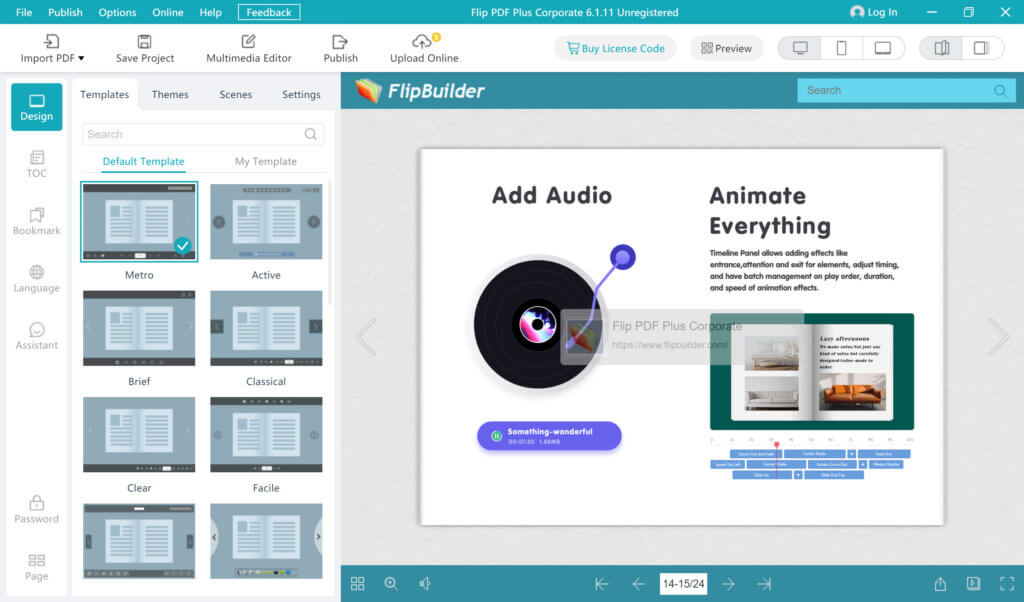This screenshot has height=602, width=1024.
Task: Flip to previous page with left arrow
Action: click(366, 337)
